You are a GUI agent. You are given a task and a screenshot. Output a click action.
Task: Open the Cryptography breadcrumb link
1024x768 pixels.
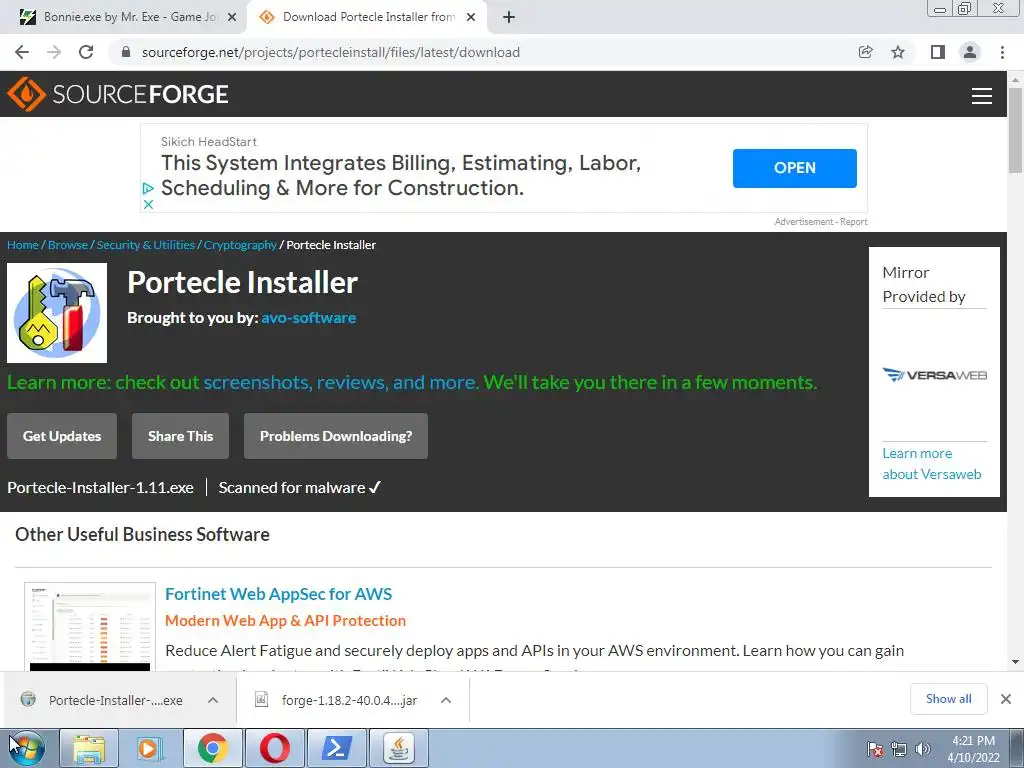[240, 245]
